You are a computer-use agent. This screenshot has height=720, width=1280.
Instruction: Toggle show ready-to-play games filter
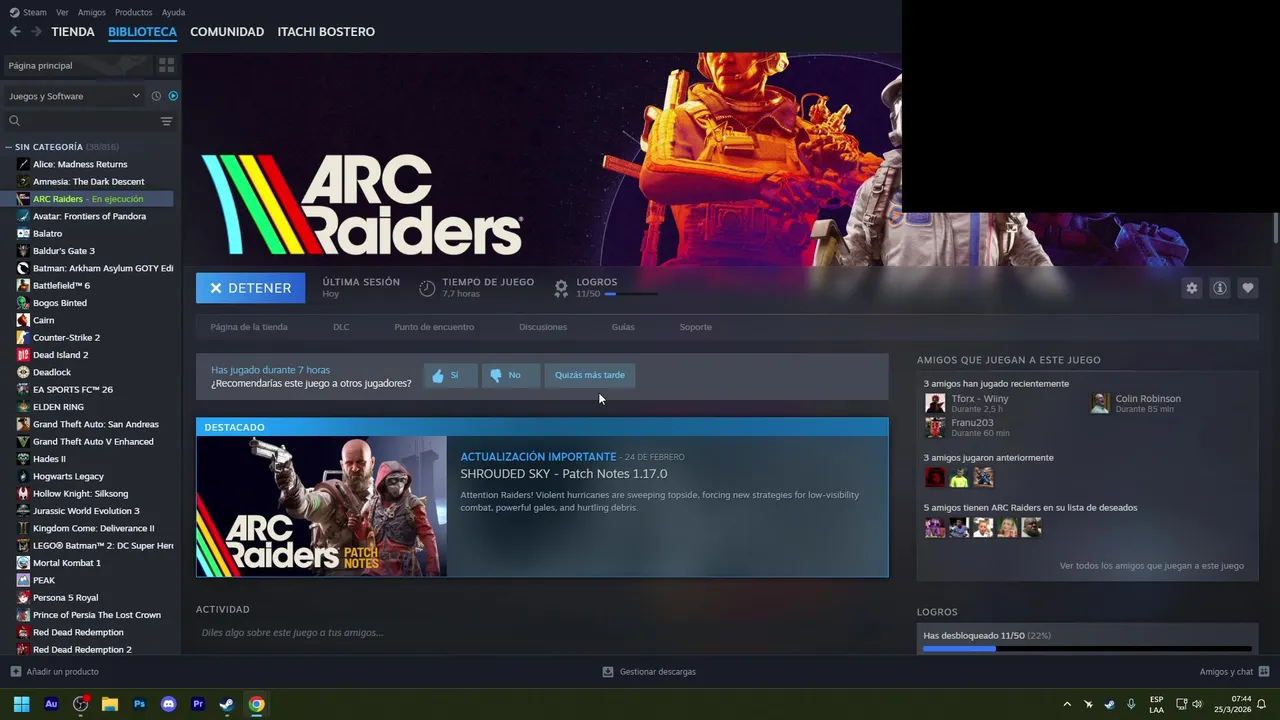tap(173, 96)
